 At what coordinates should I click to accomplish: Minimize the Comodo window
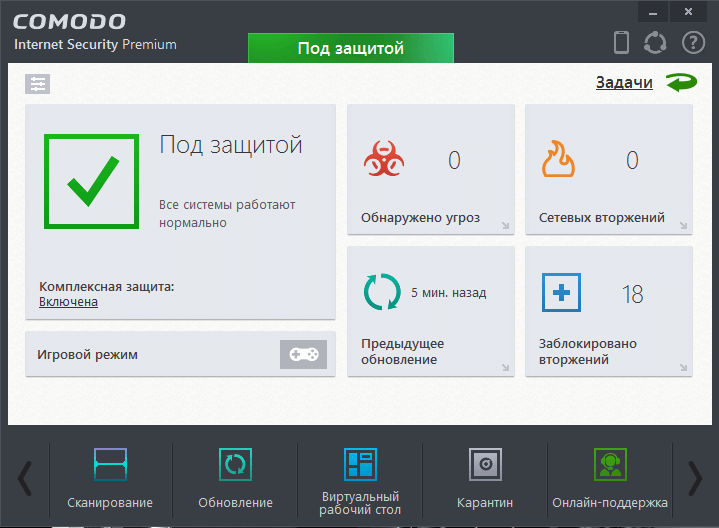pos(653,12)
